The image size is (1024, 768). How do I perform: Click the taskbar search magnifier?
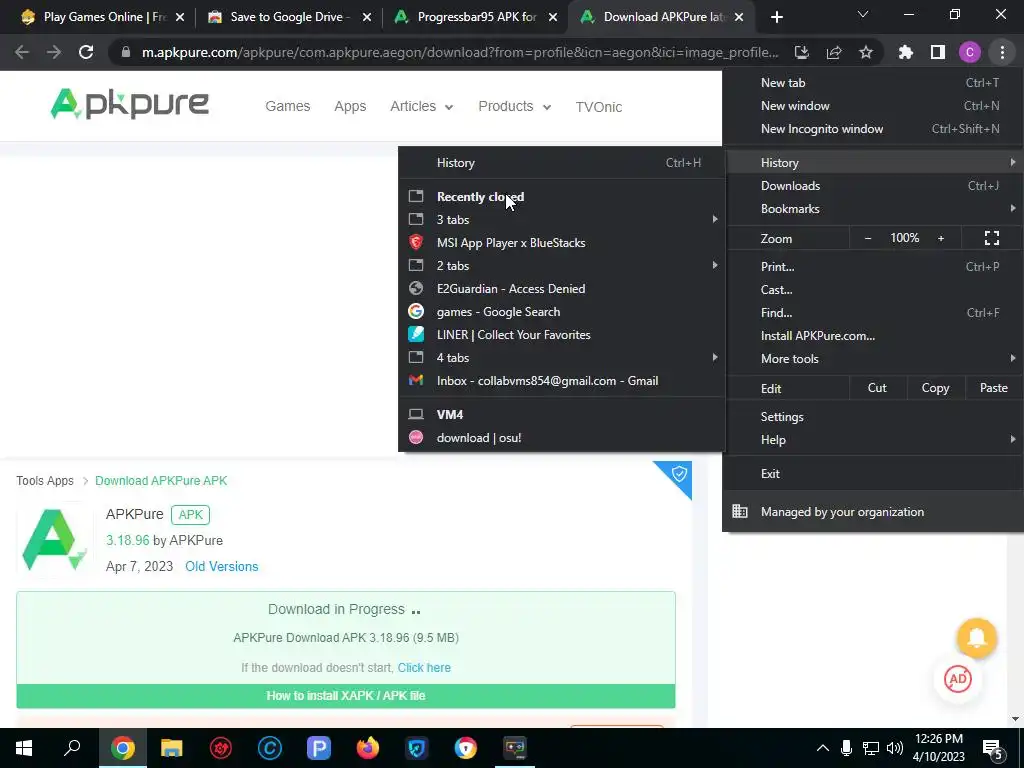click(72, 748)
